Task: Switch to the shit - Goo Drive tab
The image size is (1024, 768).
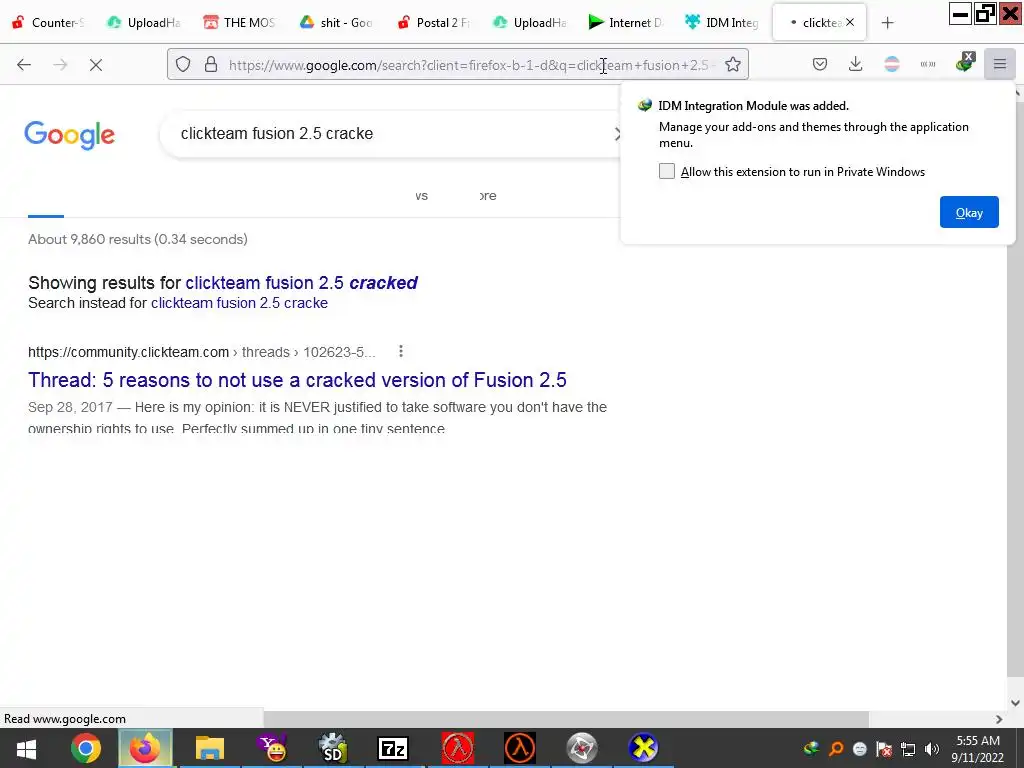Action: click(336, 22)
